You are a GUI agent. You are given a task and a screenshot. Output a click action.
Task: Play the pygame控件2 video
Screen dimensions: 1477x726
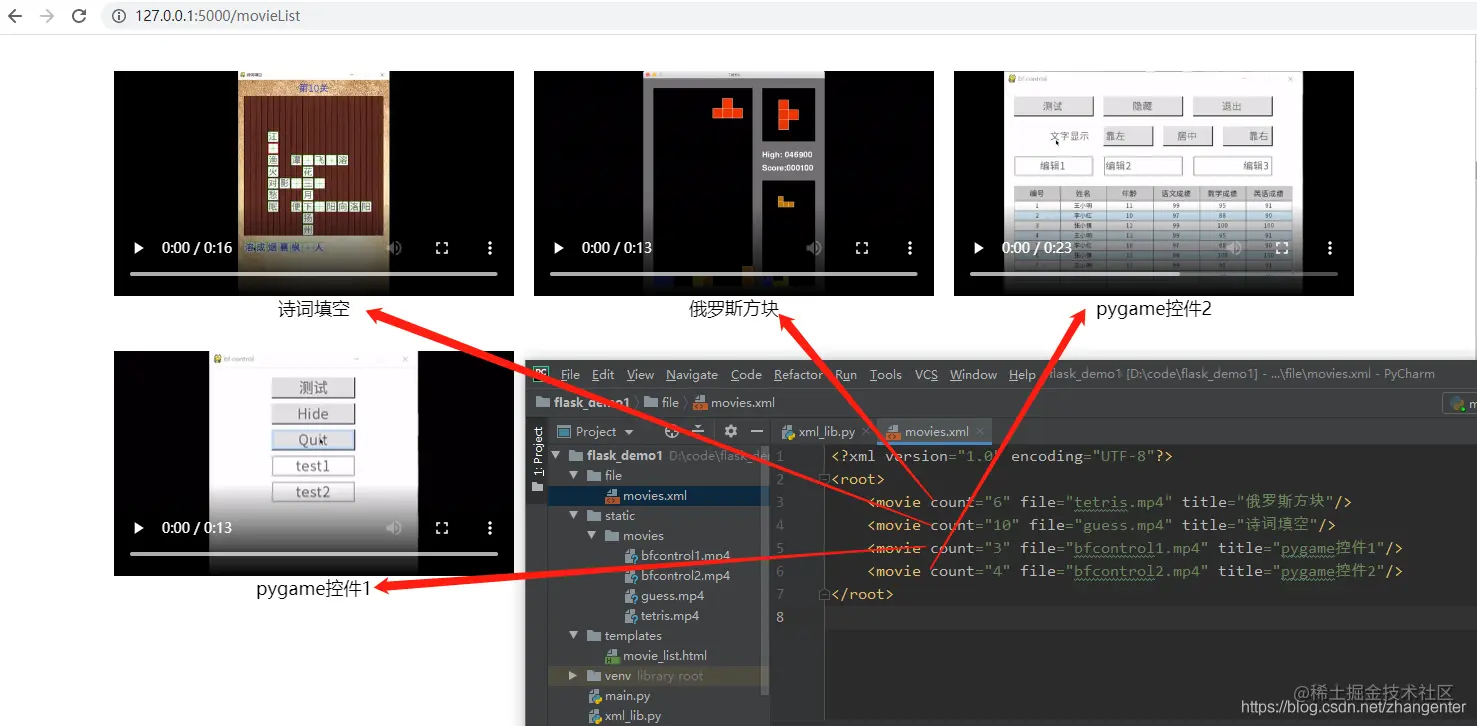tap(979, 248)
